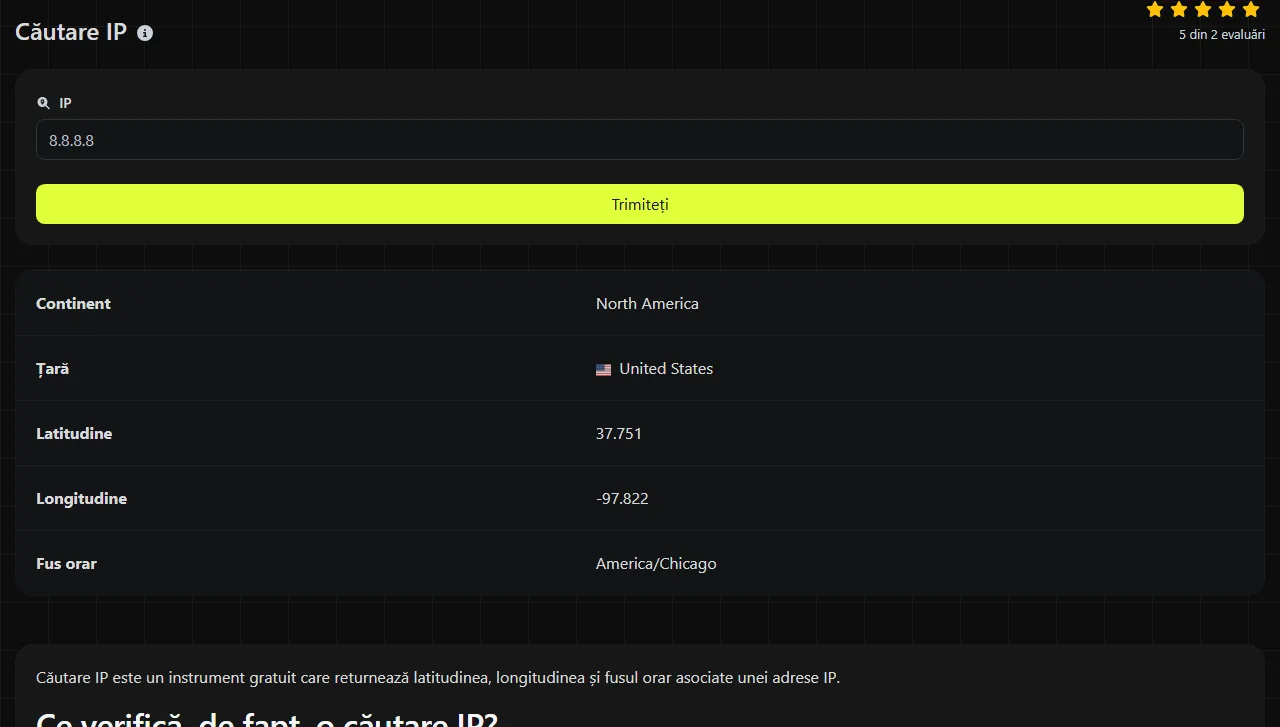The height and width of the screenshot is (727, 1280).
Task: Select the longitude value -97.822
Action: point(622,499)
